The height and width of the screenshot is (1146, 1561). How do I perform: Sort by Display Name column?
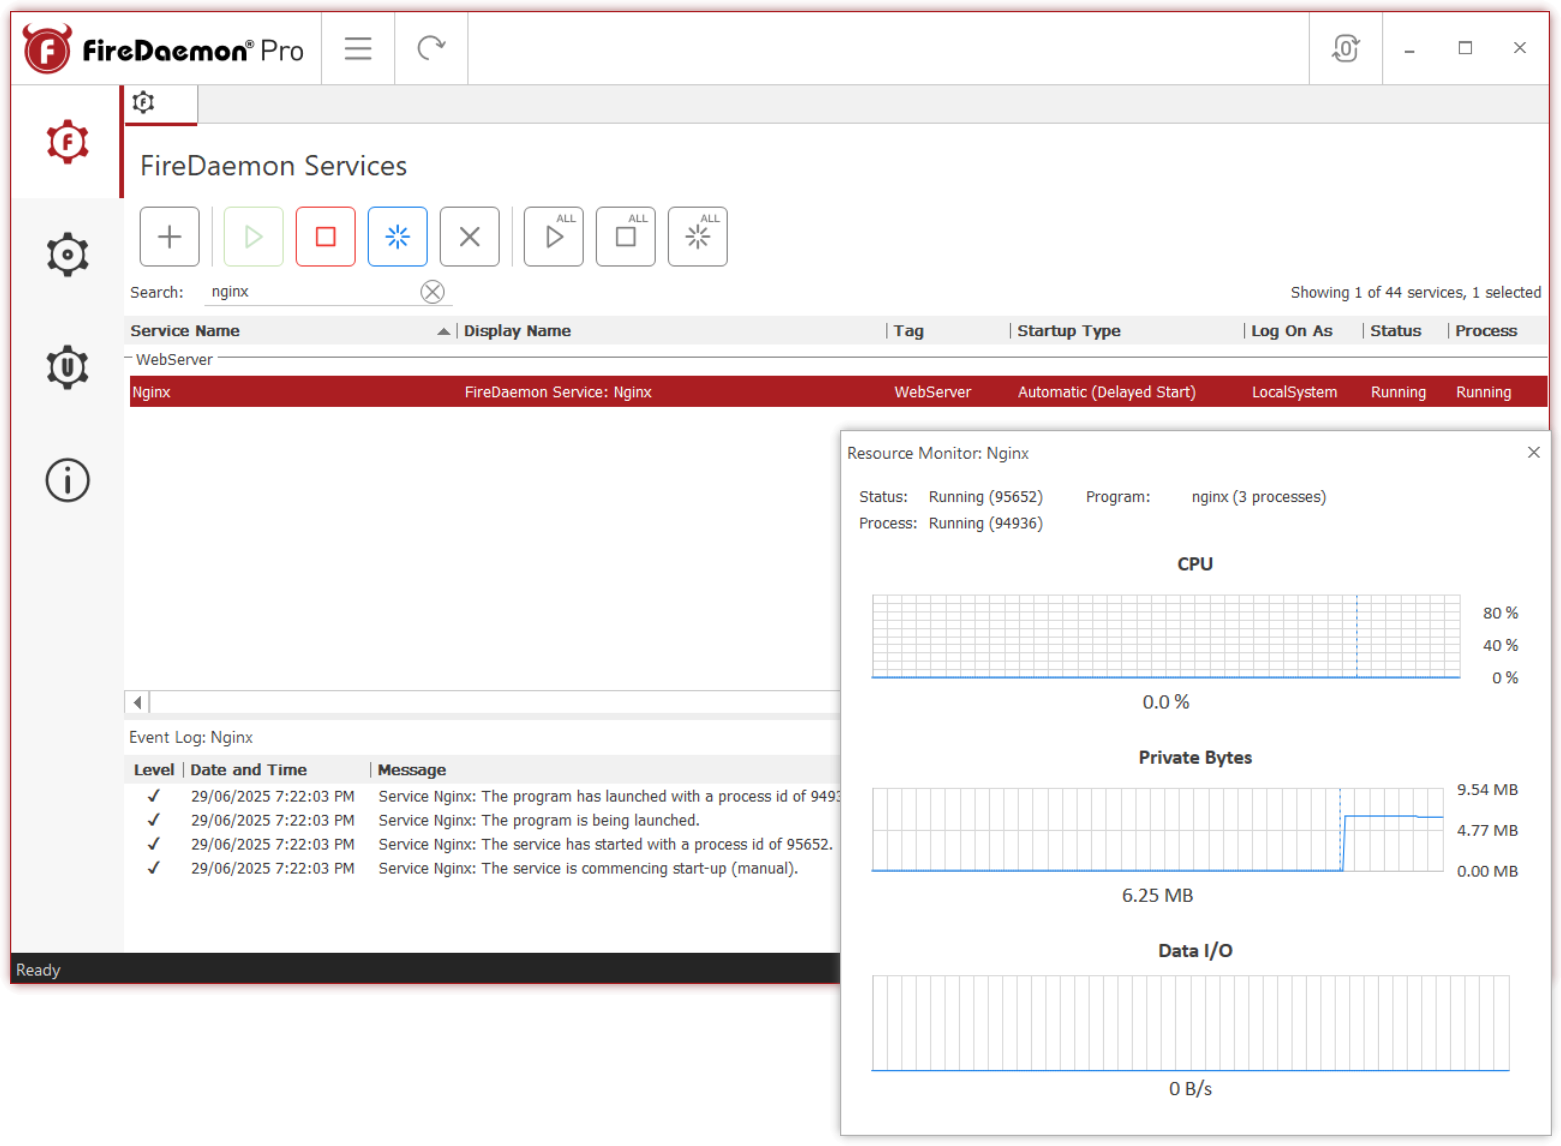click(672, 331)
